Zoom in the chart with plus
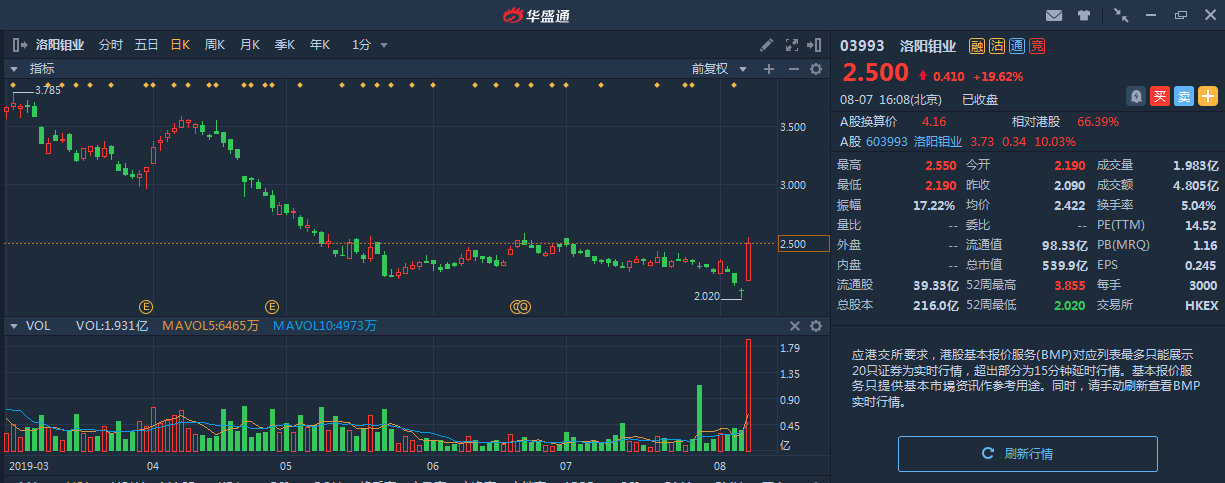Screen dimensions: 1225x483 click(769, 69)
